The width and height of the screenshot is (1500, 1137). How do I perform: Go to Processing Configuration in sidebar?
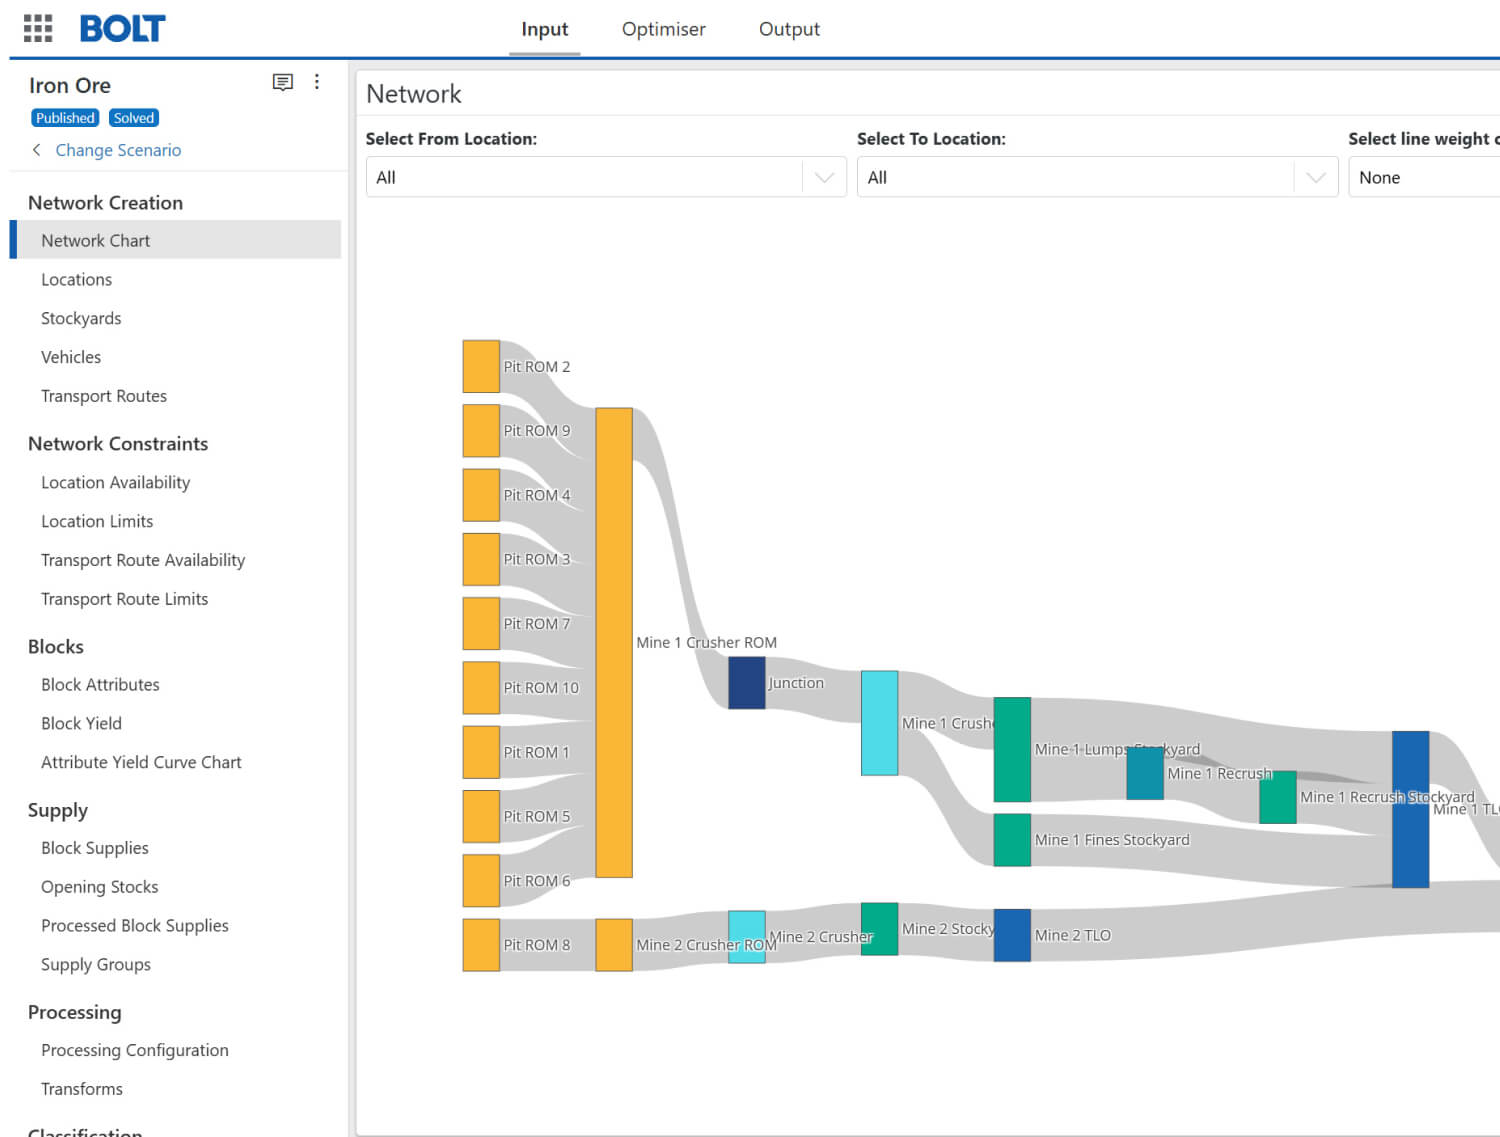click(135, 1050)
